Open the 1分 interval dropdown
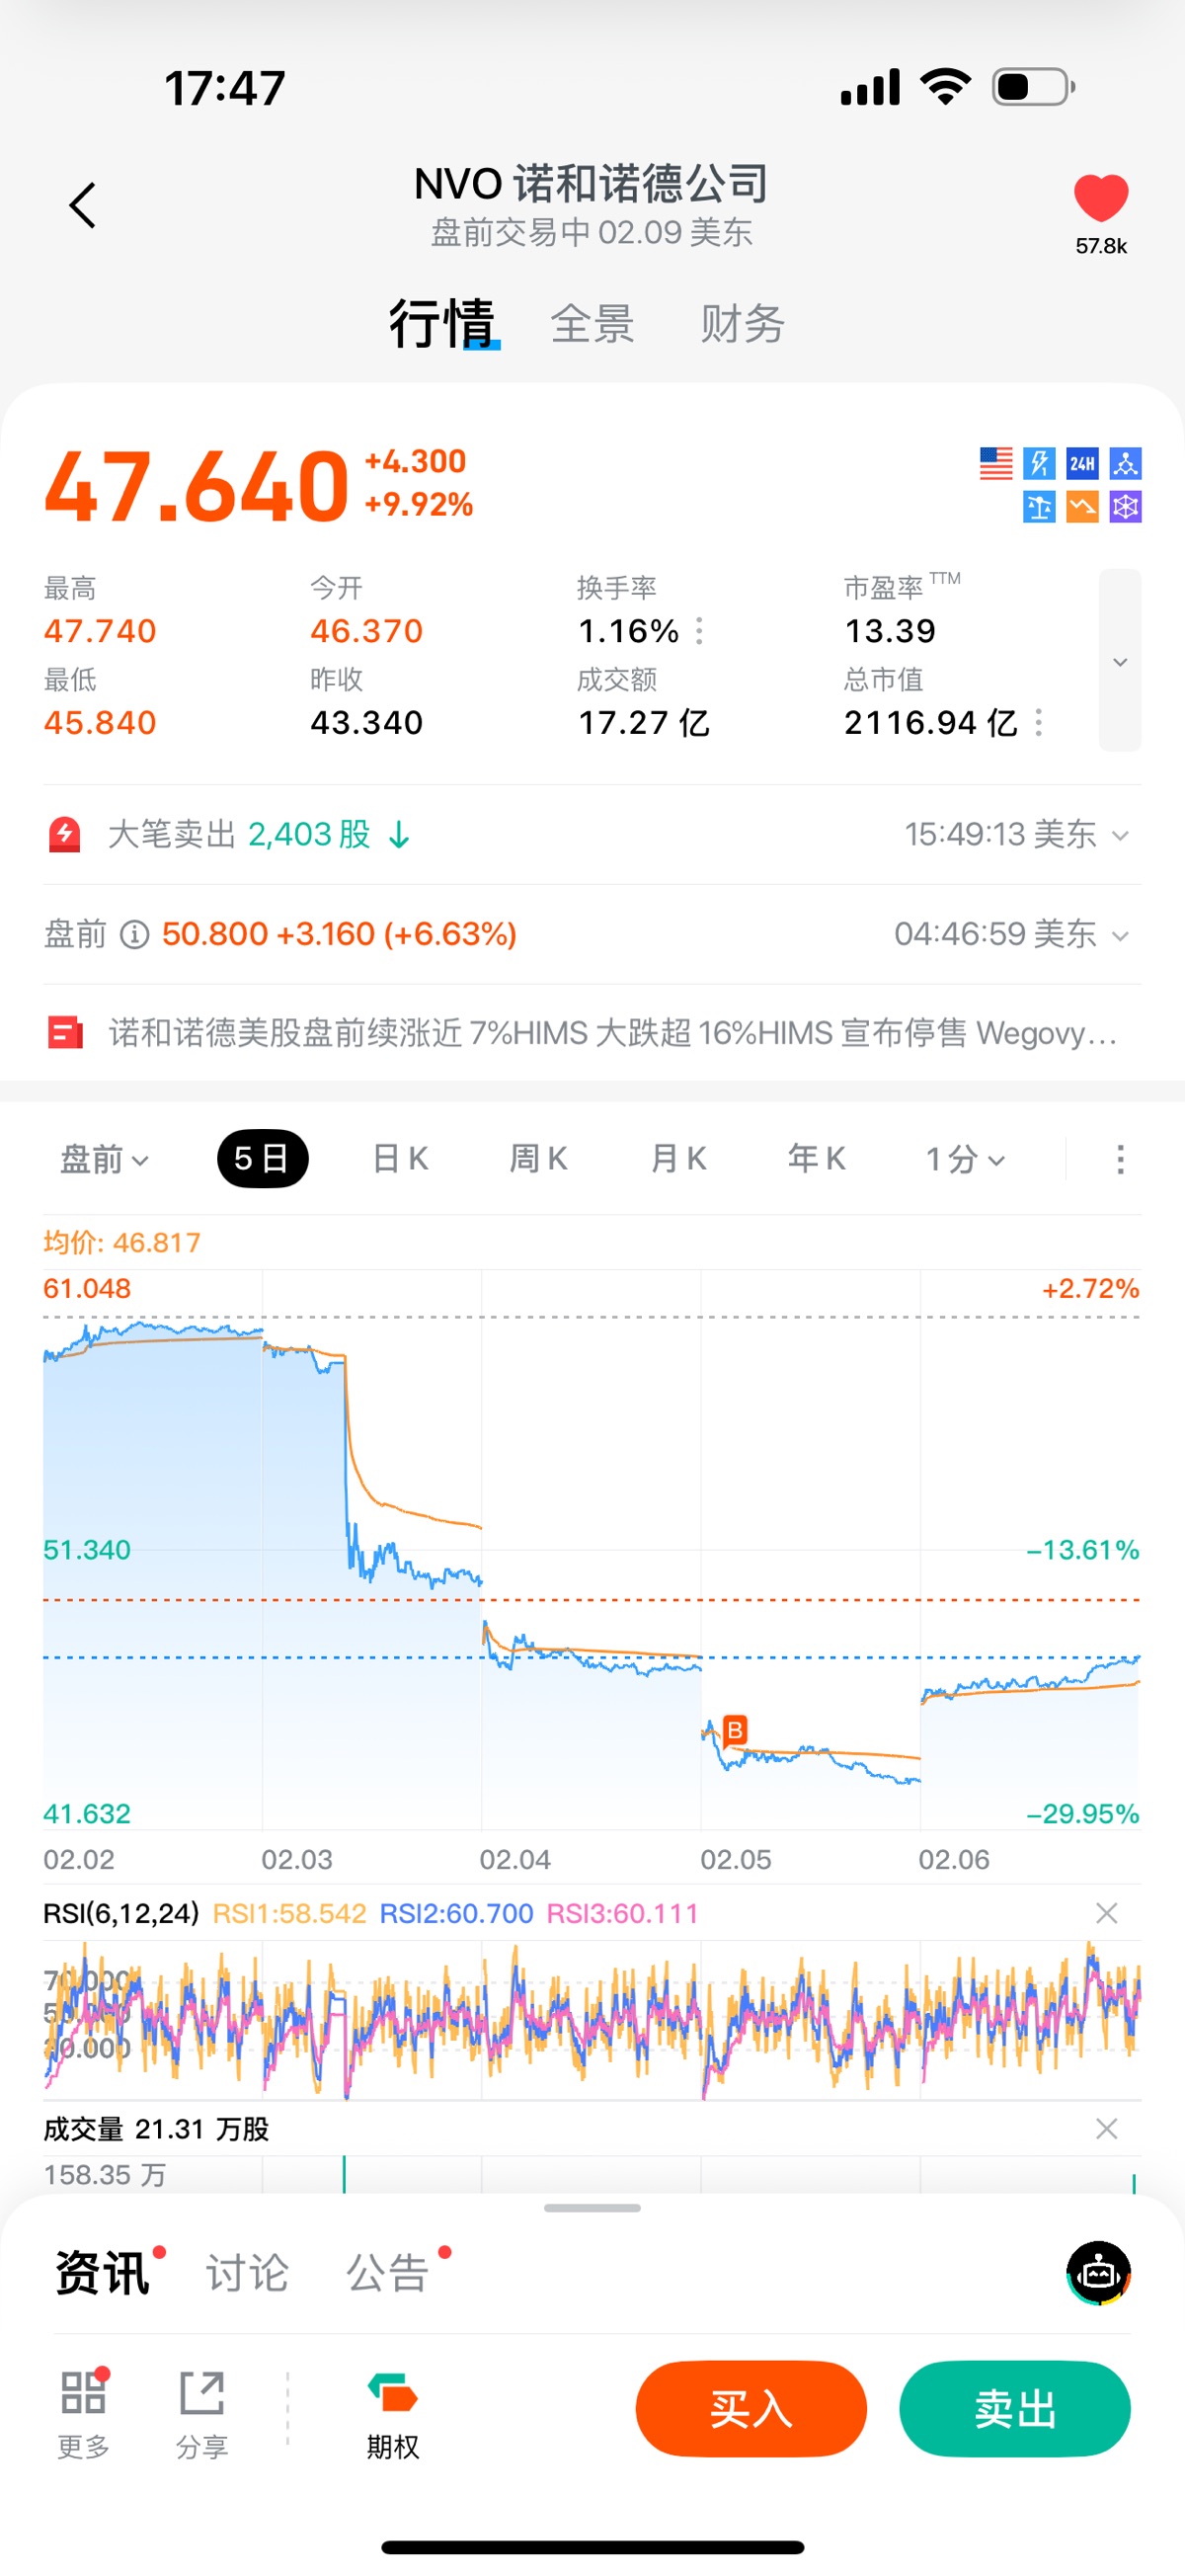 point(964,1159)
